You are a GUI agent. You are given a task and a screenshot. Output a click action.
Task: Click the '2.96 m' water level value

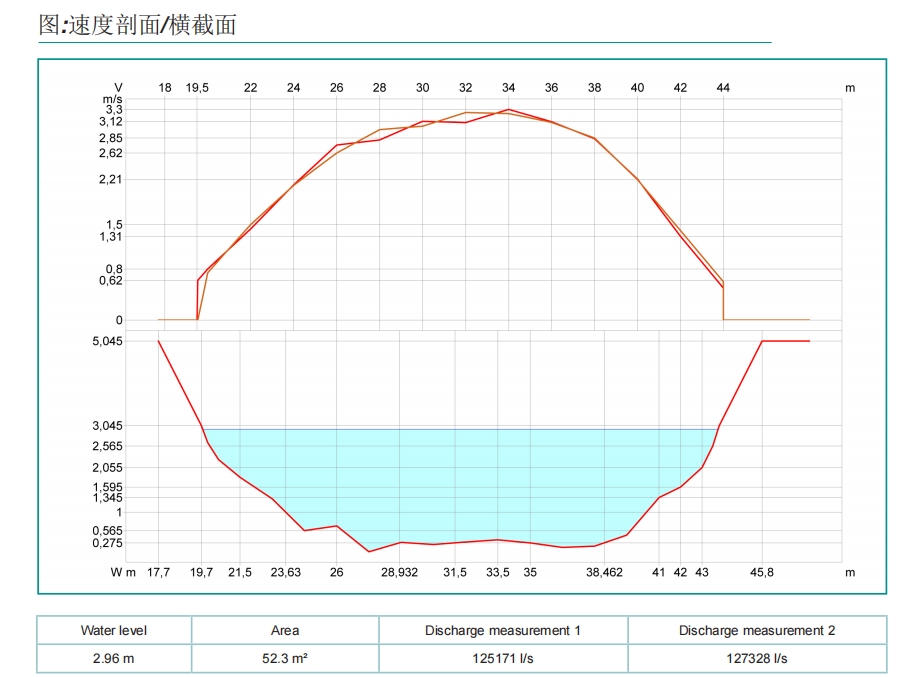coord(114,658)
